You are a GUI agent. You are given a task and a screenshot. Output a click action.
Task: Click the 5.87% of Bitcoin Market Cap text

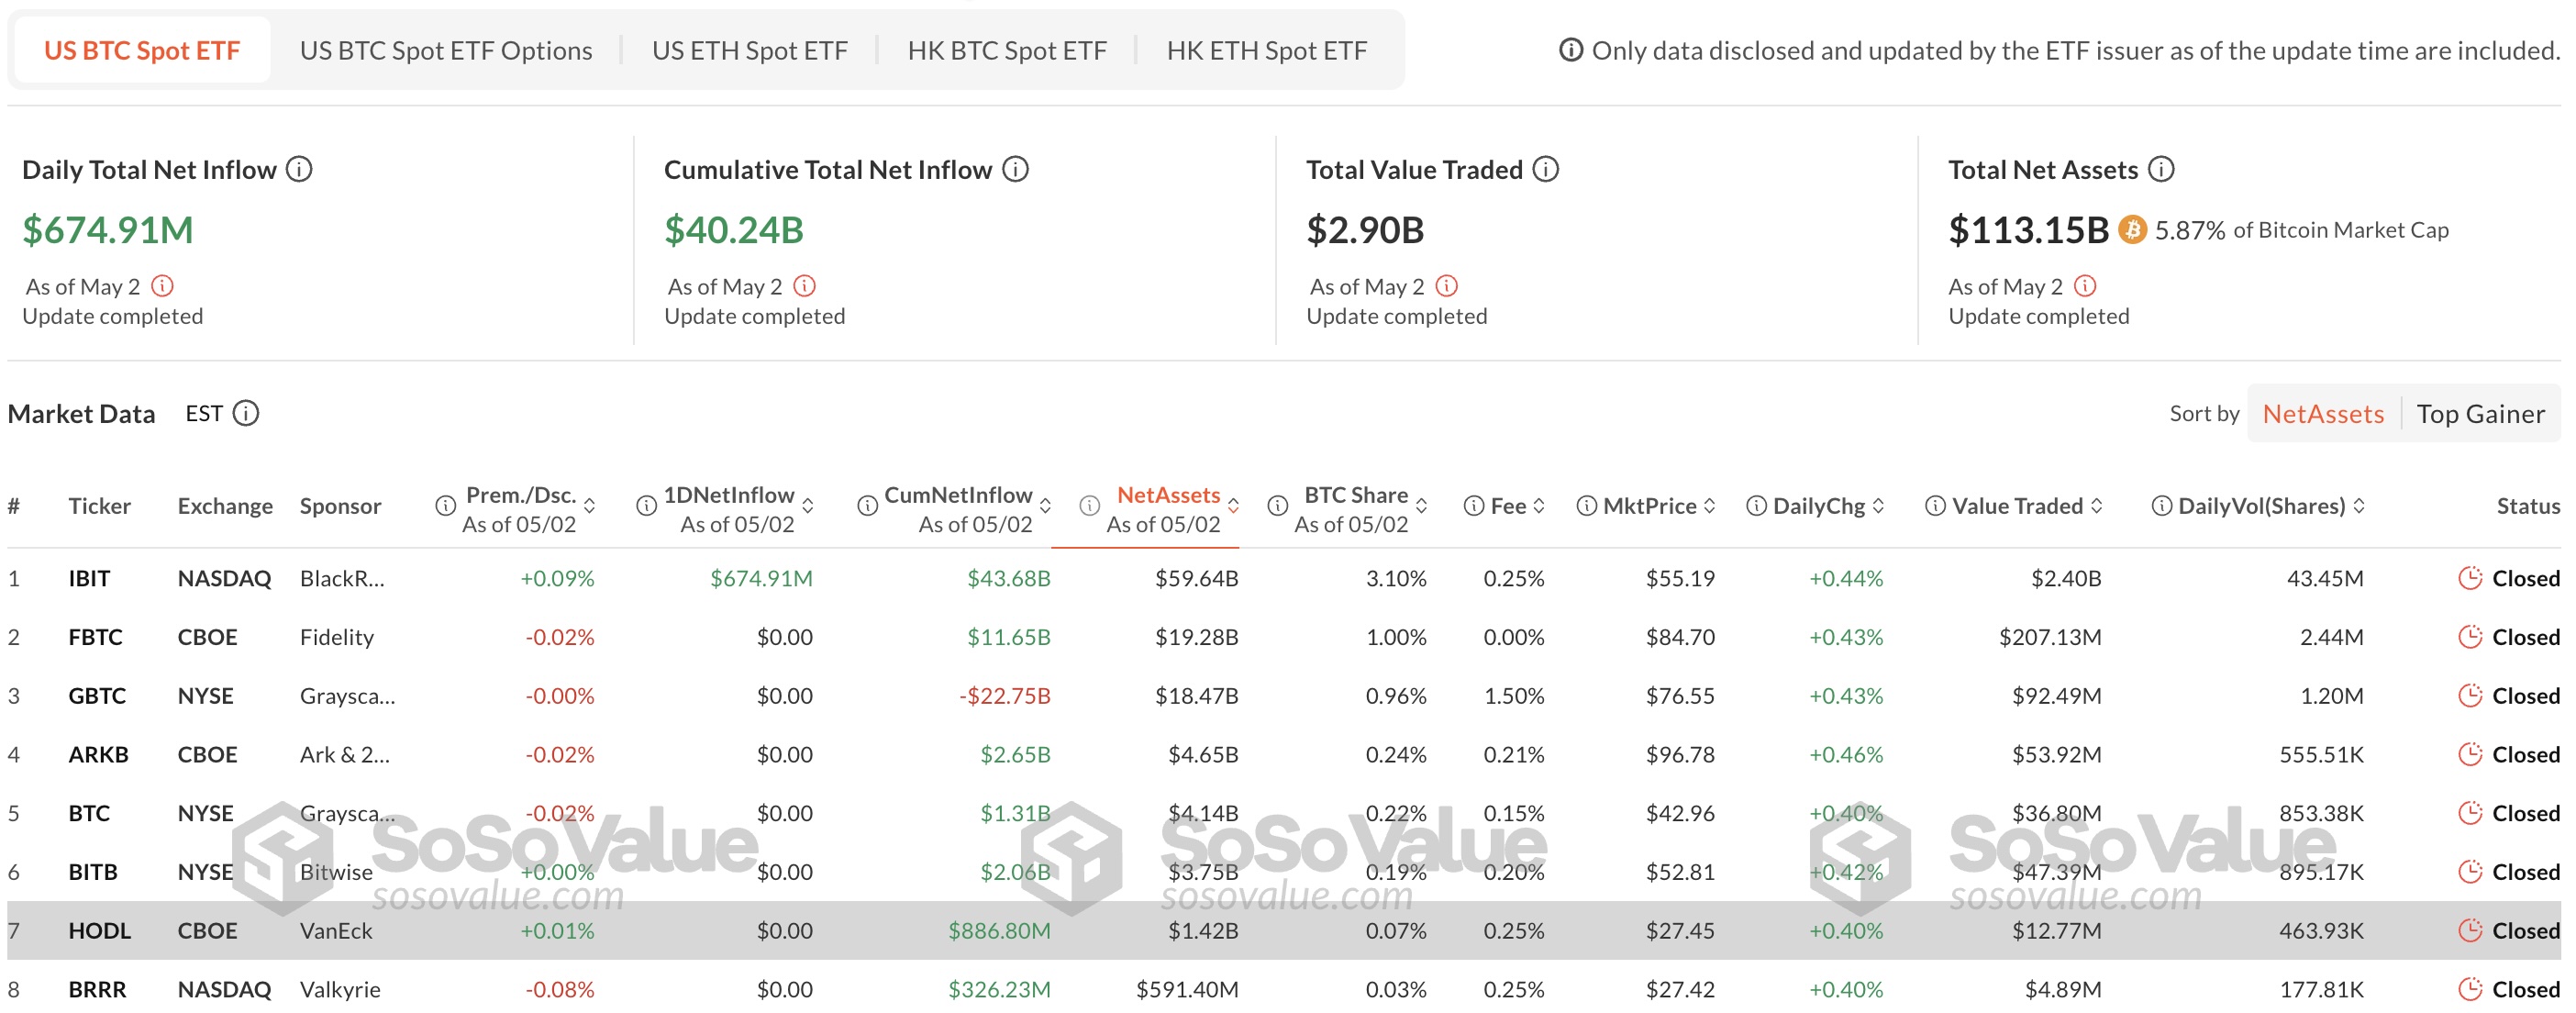pyautogui.click(x=2301, y=230)
